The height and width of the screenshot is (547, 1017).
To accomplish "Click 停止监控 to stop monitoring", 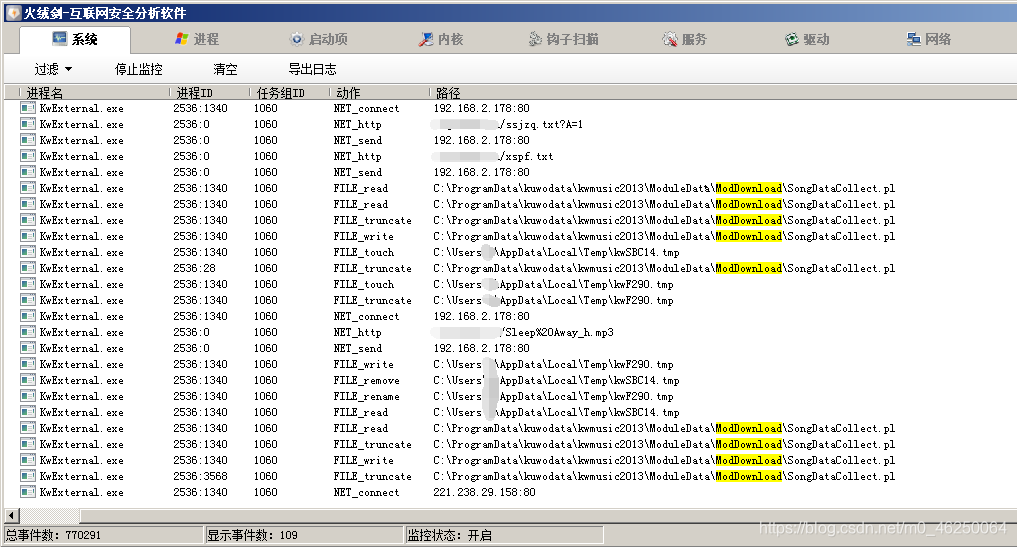I will [139, 69].
